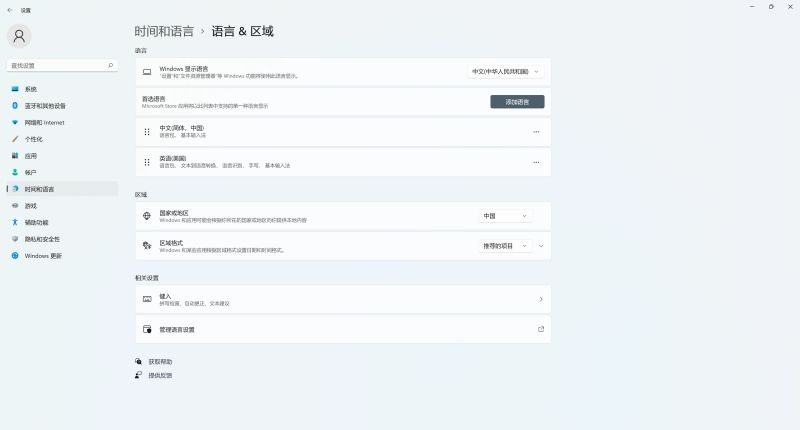800x430 pixels.
Task: Click into the 查找设置 search field
Action: click(x=62, y=65)
